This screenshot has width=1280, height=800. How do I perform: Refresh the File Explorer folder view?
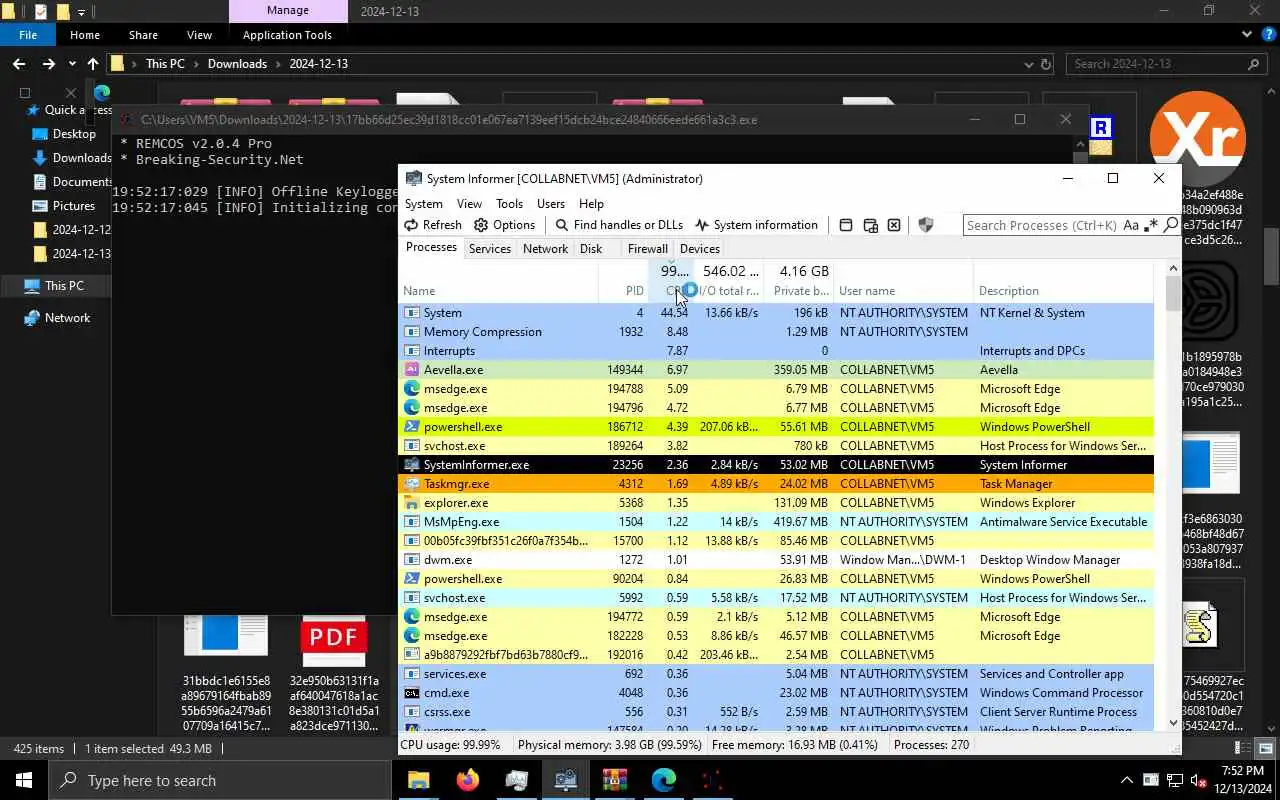click(x=1046, y=64)
